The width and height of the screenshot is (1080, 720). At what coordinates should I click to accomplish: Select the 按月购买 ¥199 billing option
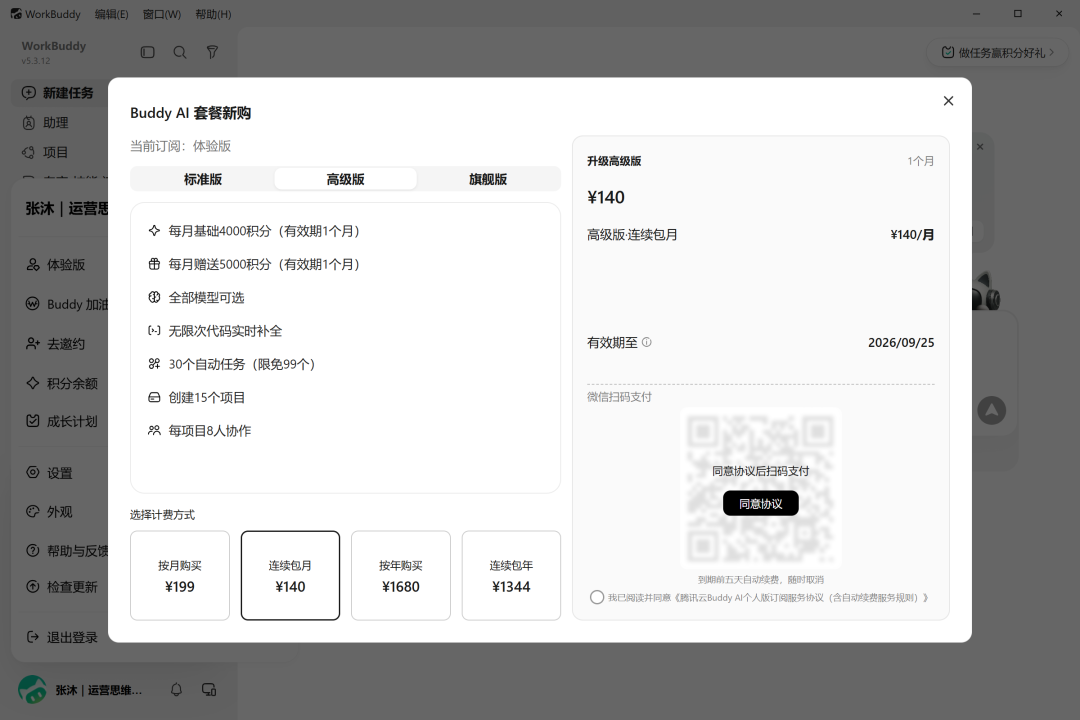[180, 575]
